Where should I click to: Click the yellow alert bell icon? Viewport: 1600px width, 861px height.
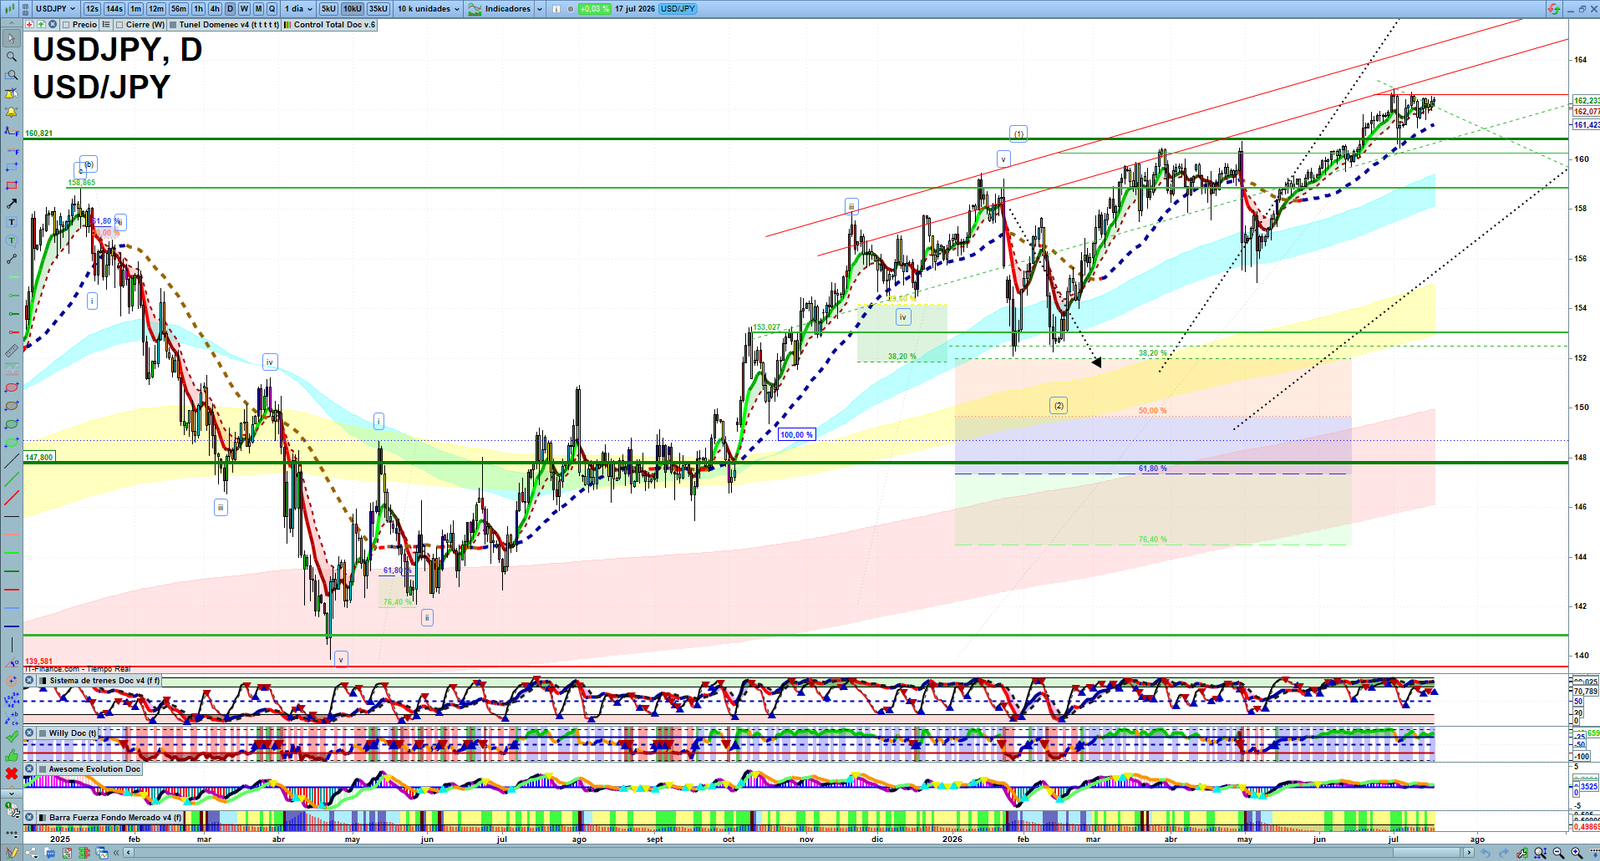click(x=12, y=111)
